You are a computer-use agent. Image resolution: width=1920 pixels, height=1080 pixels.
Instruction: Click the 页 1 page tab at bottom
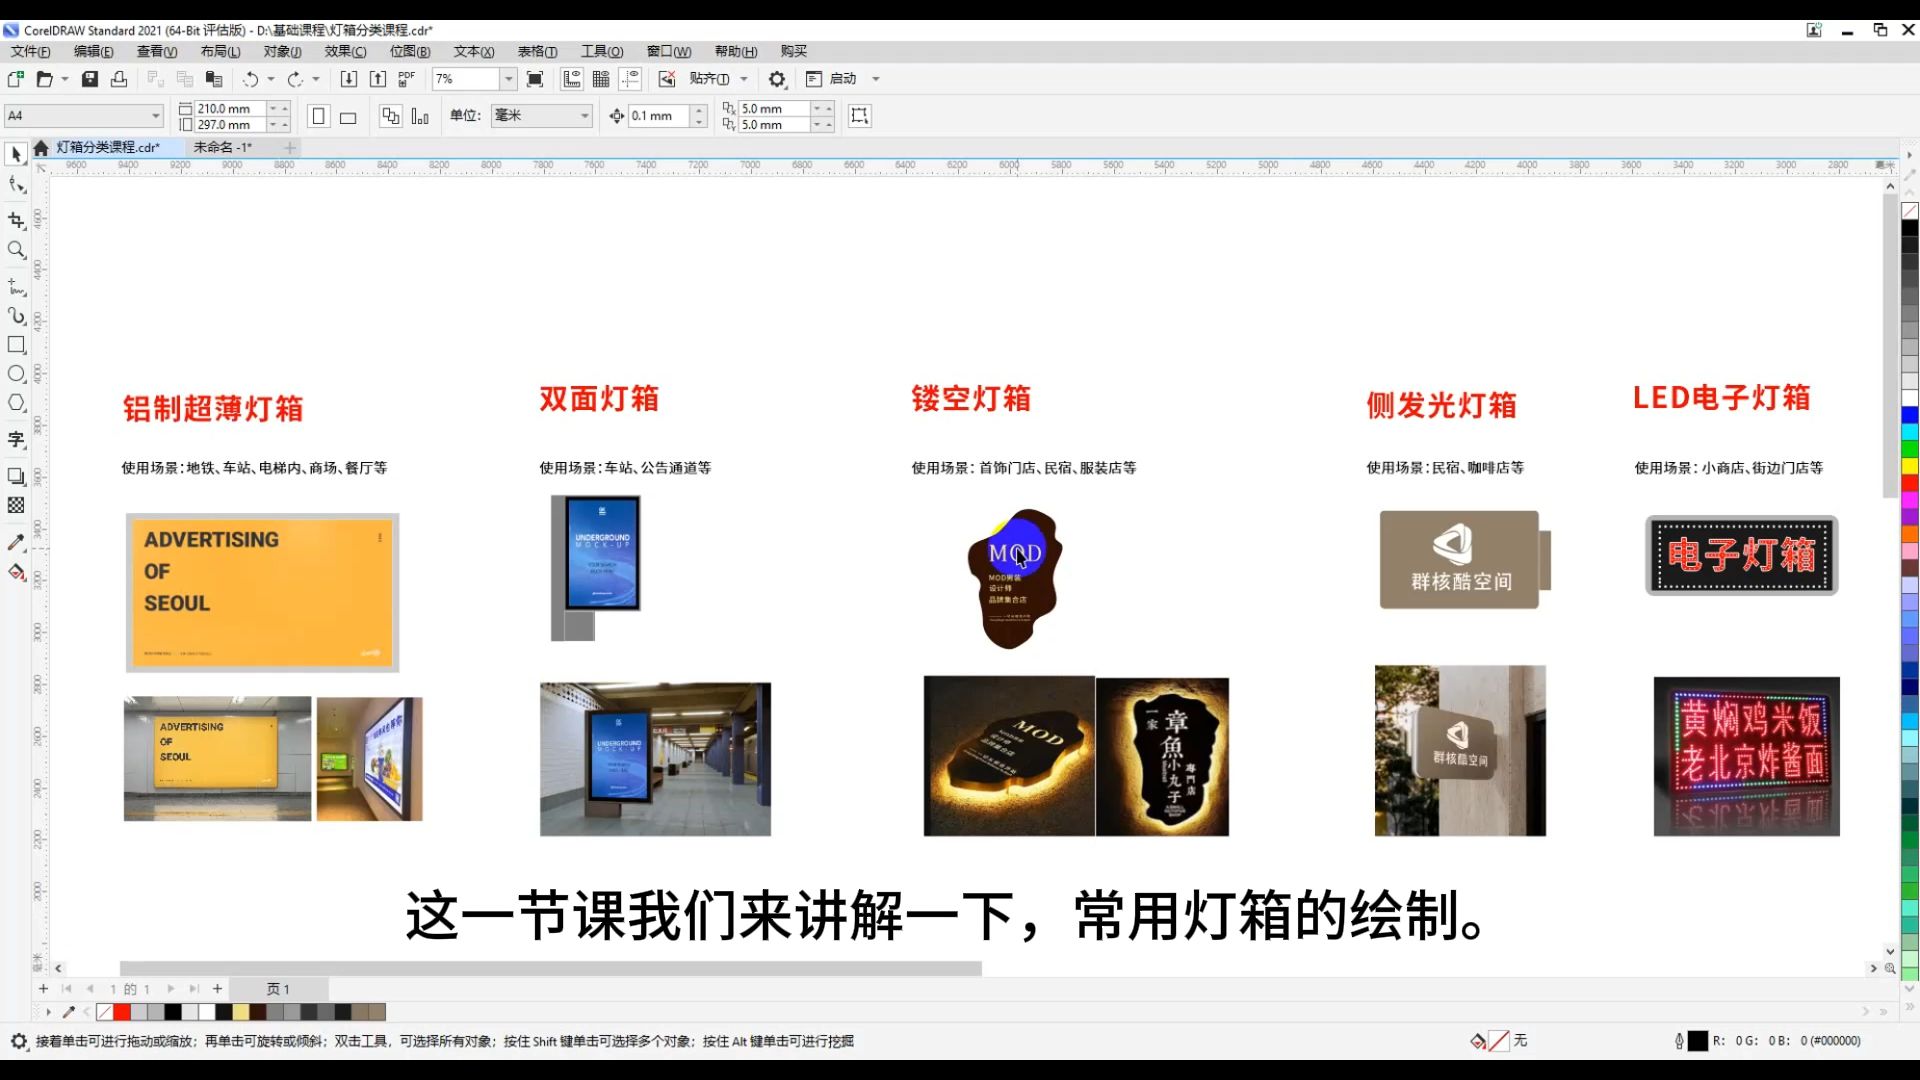(x=278, y=989)
